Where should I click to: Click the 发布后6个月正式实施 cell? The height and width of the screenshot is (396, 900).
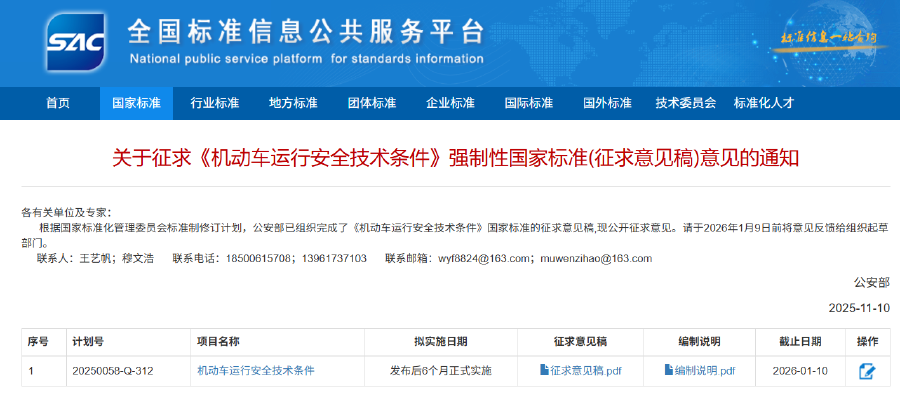(441, 371)
